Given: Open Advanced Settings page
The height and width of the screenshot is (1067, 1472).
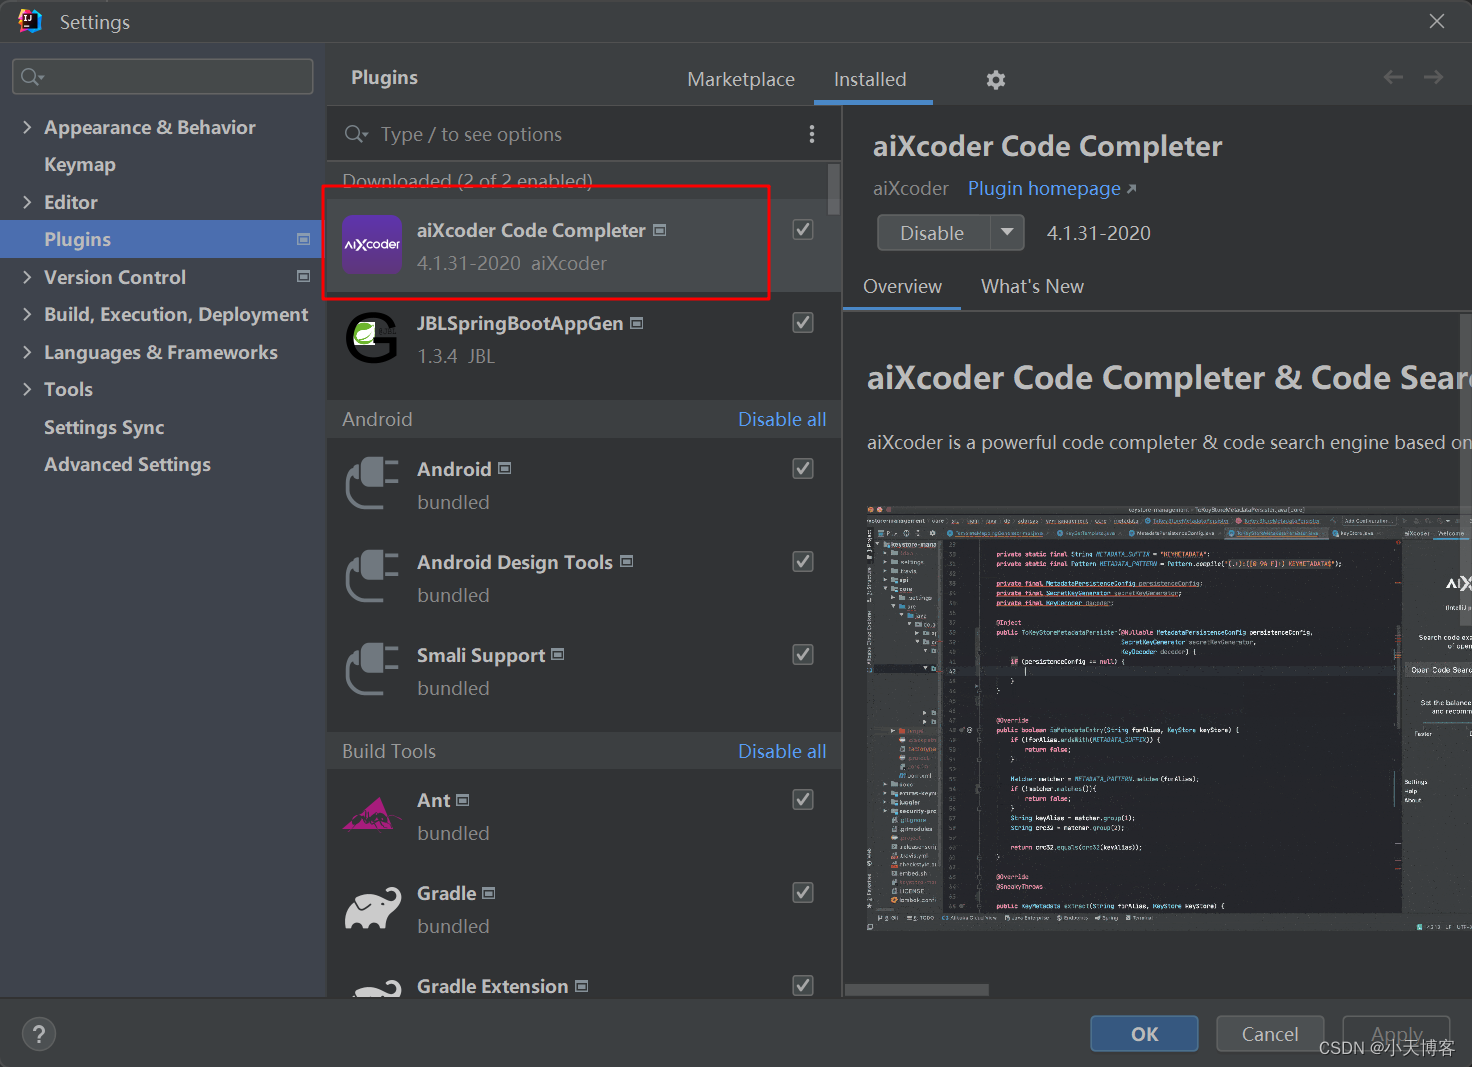Looking at the screenshot, I should pyautogui.click(x=127, y=464).
